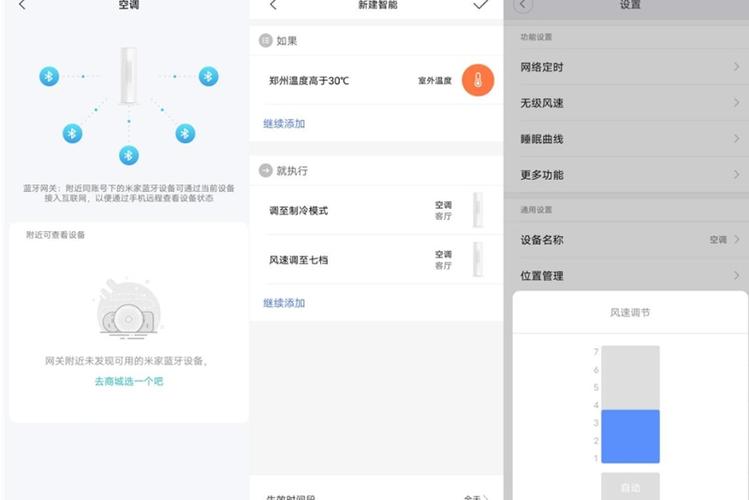The image size is (749, 500).
Task: Open the 风速调至七档 action
Action: pyautogui.click(x=376, y=260)
